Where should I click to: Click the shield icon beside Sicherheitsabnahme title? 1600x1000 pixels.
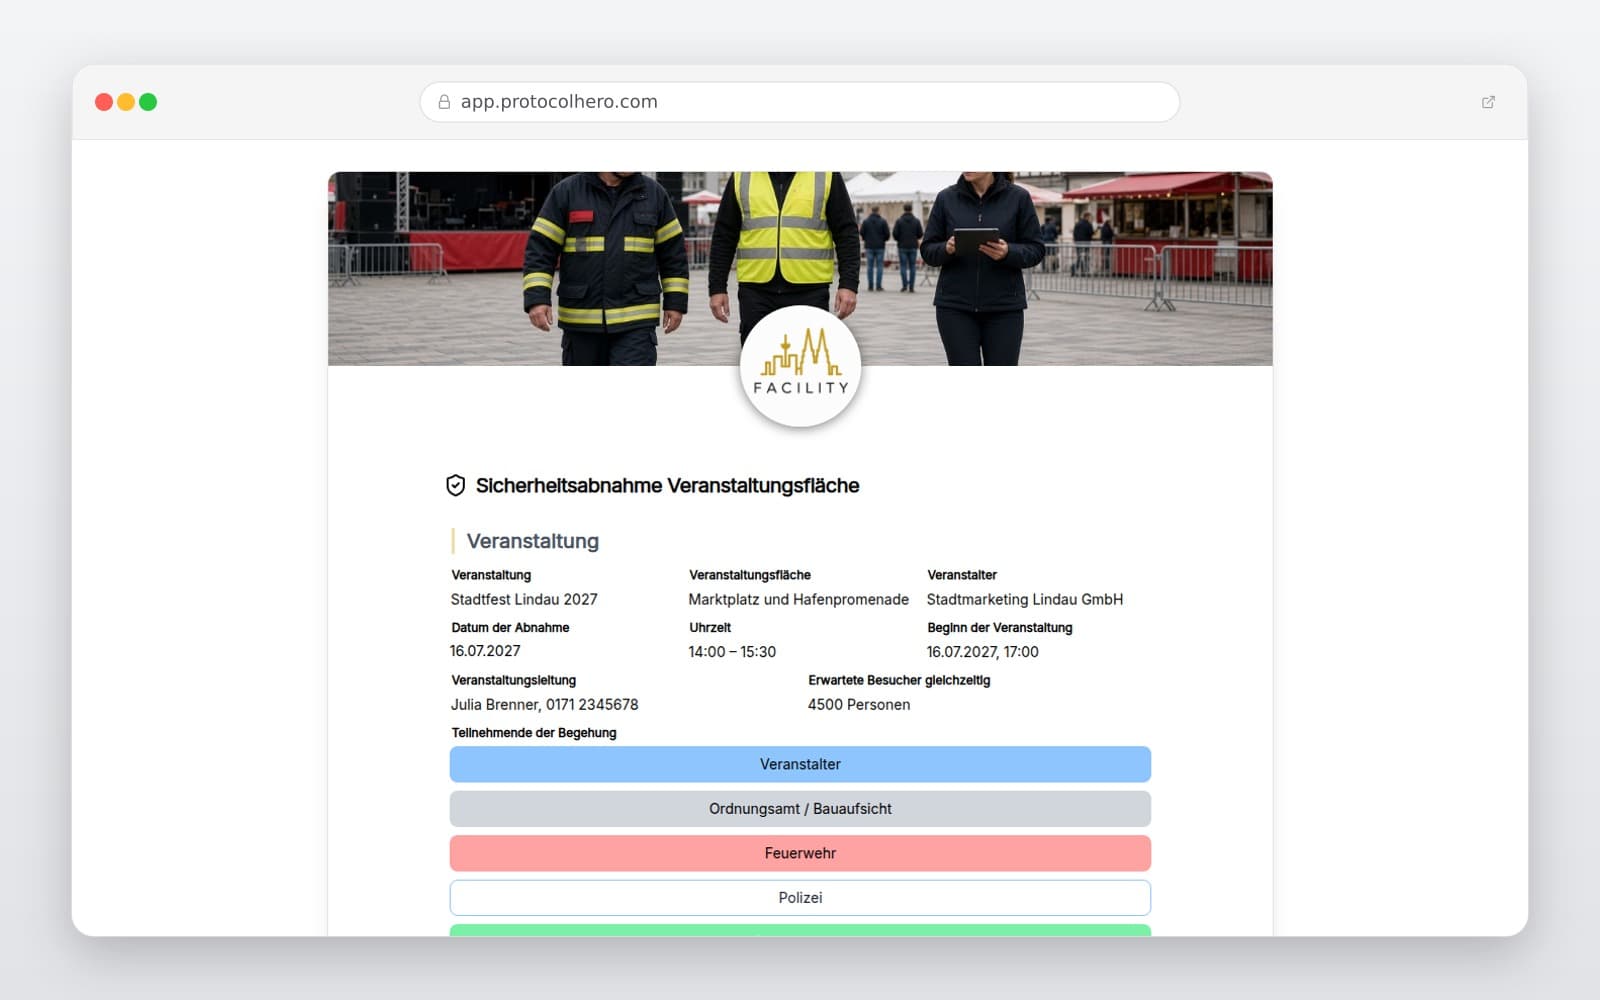point(456,486)
